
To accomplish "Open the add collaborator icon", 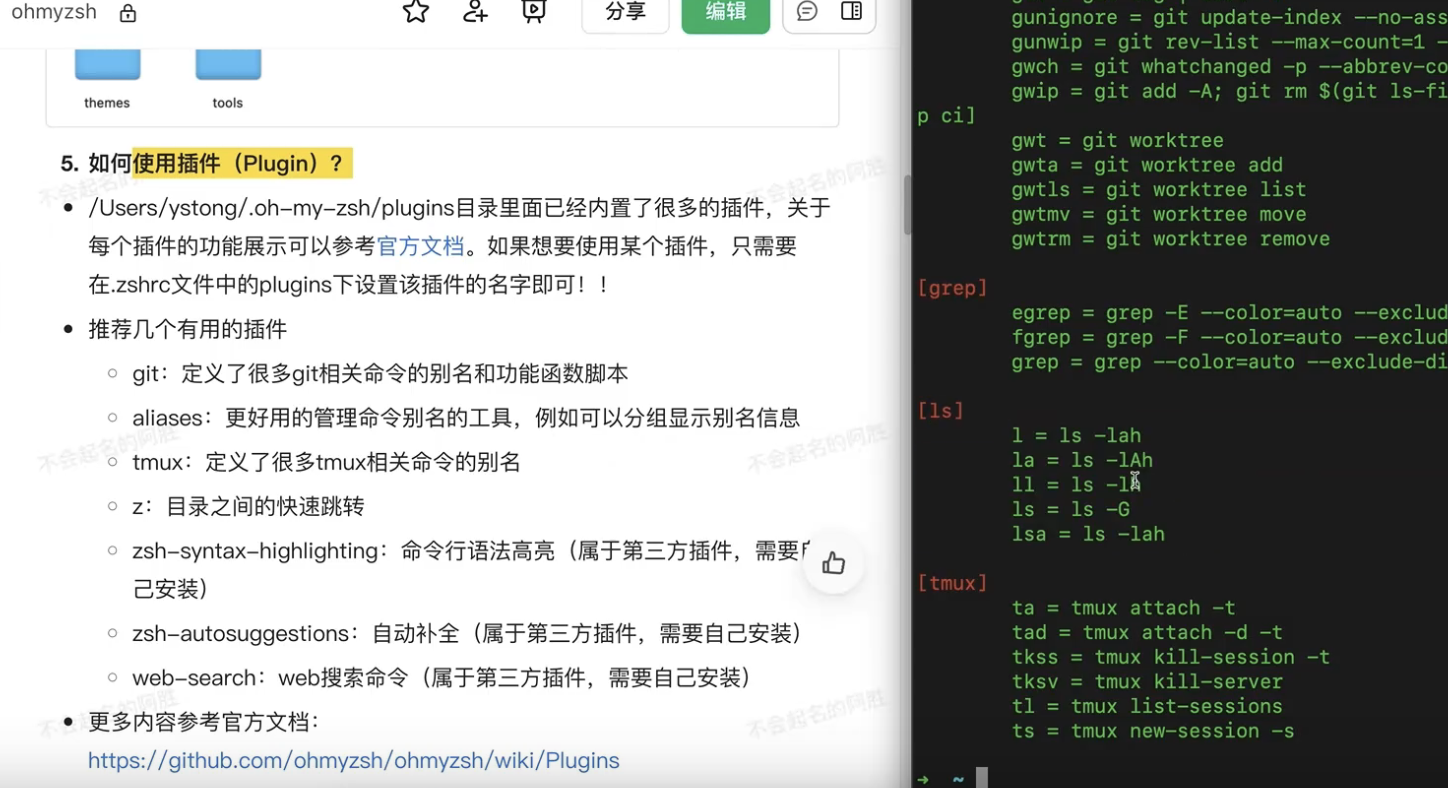I will (x=475, y=11).
